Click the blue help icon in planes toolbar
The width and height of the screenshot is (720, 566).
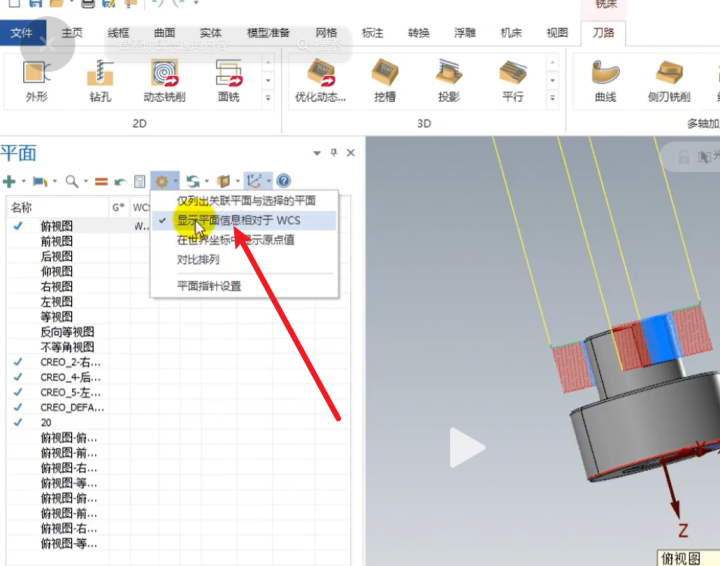(x=283, y=181)
